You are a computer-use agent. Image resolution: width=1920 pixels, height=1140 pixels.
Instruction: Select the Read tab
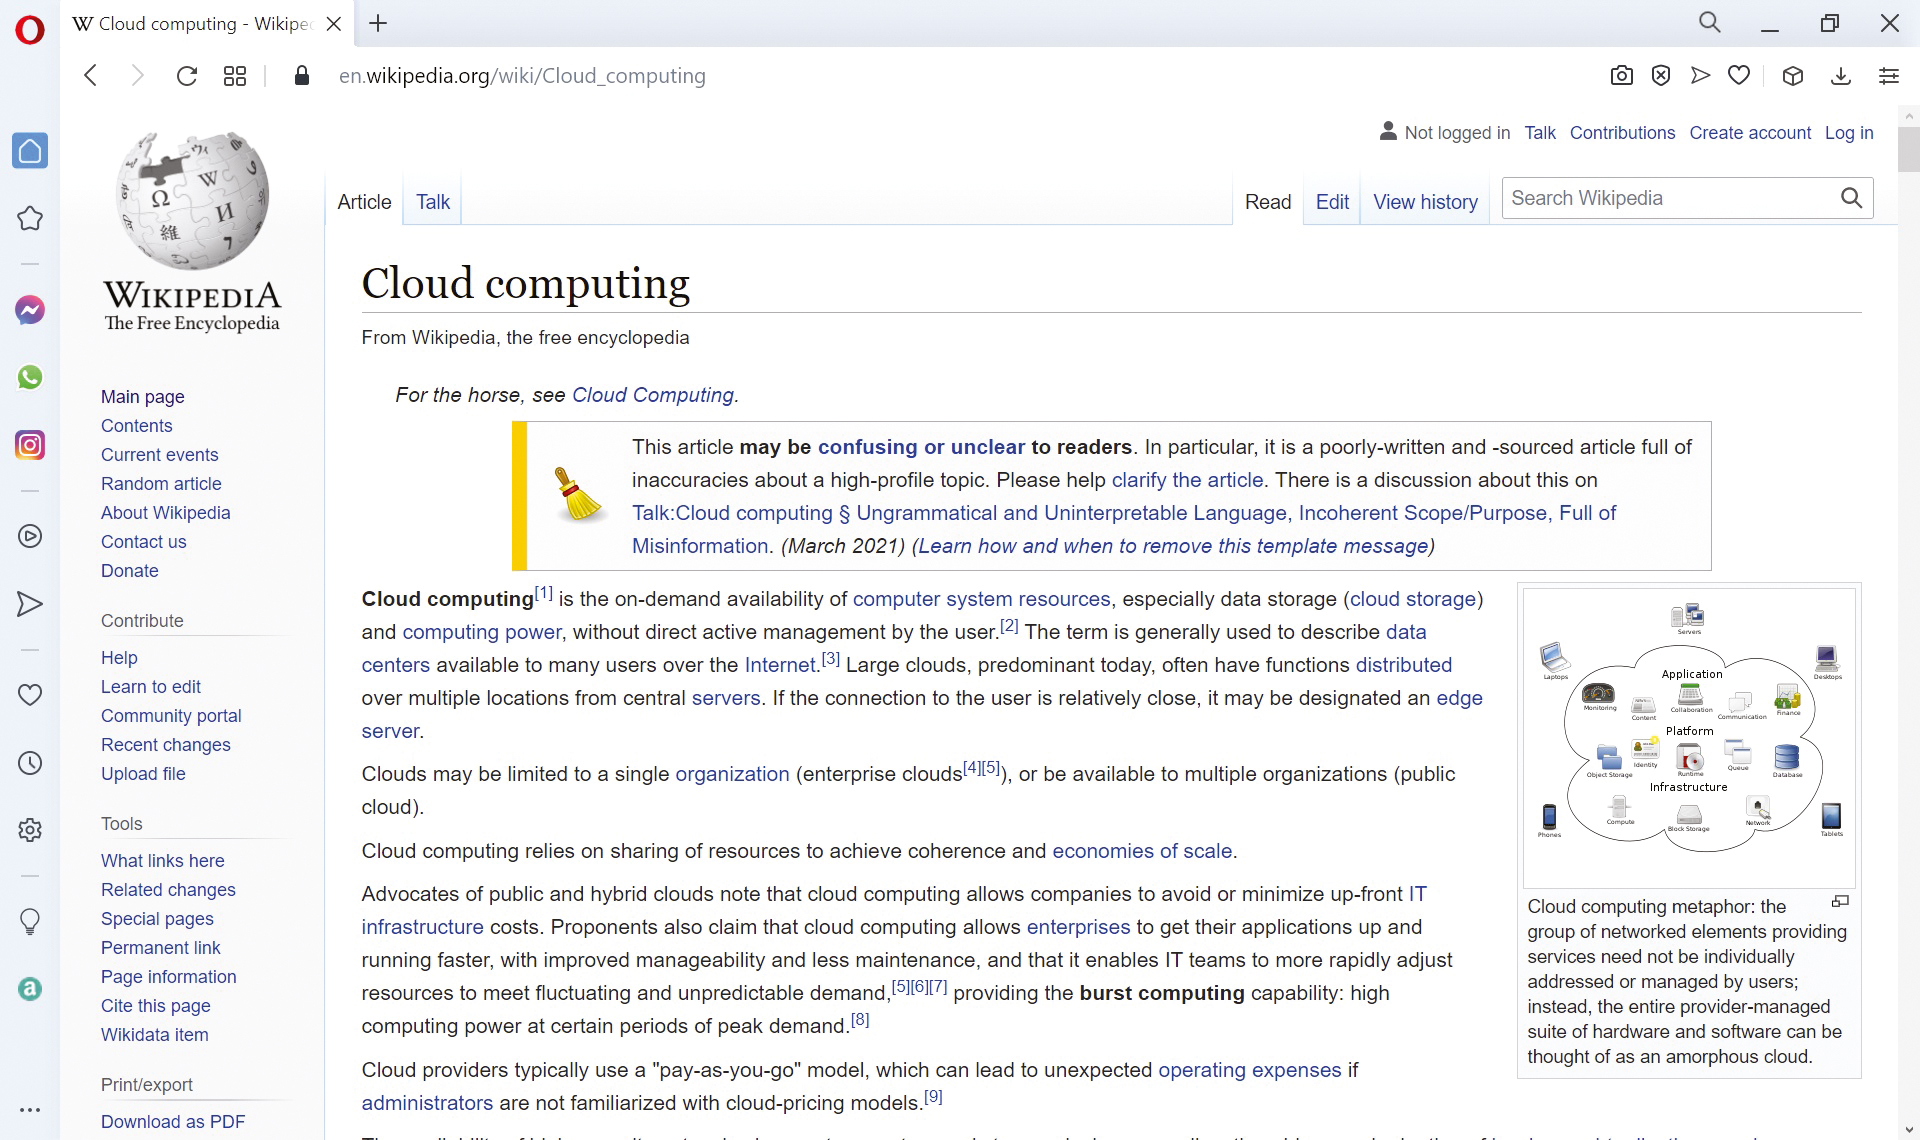(x=1268, y=202)
